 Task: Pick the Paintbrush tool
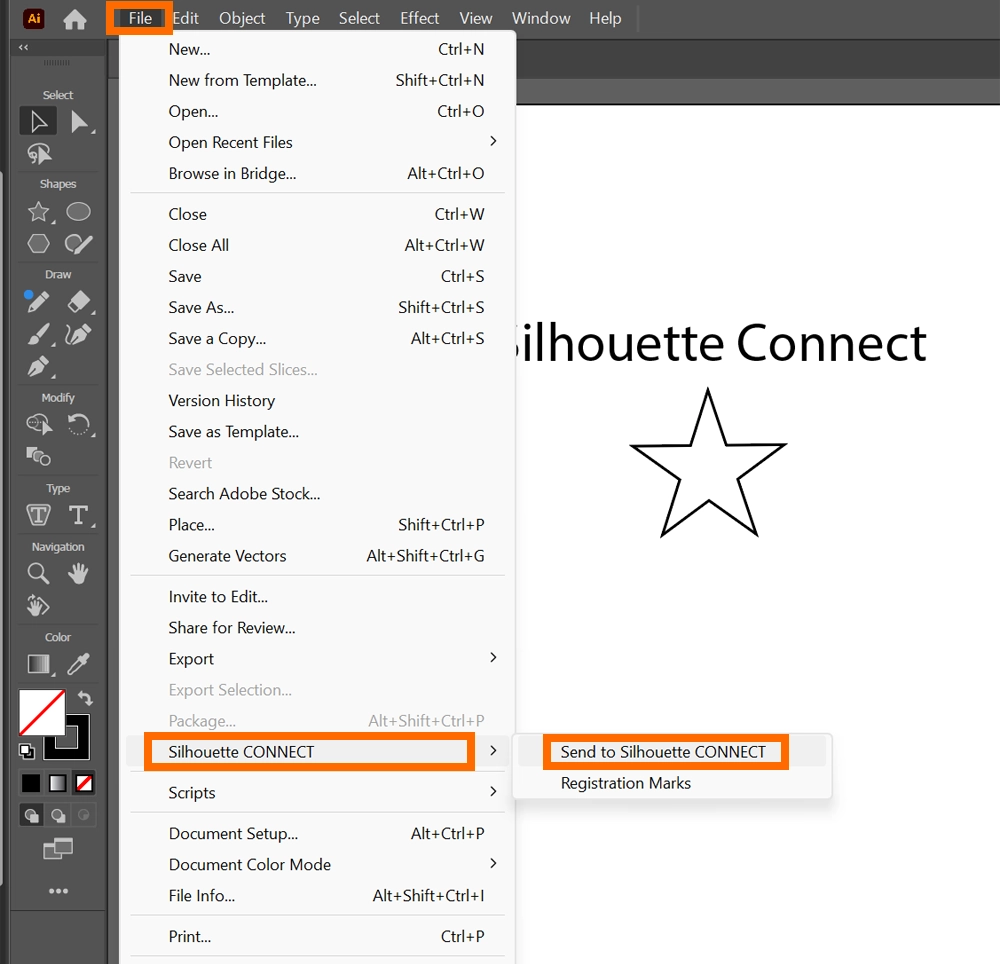click(38, 334)
